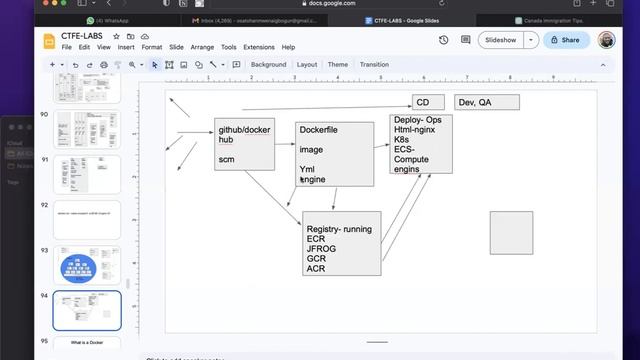Select the CD box on slide

pyautogui.click(x=428, y=102)
